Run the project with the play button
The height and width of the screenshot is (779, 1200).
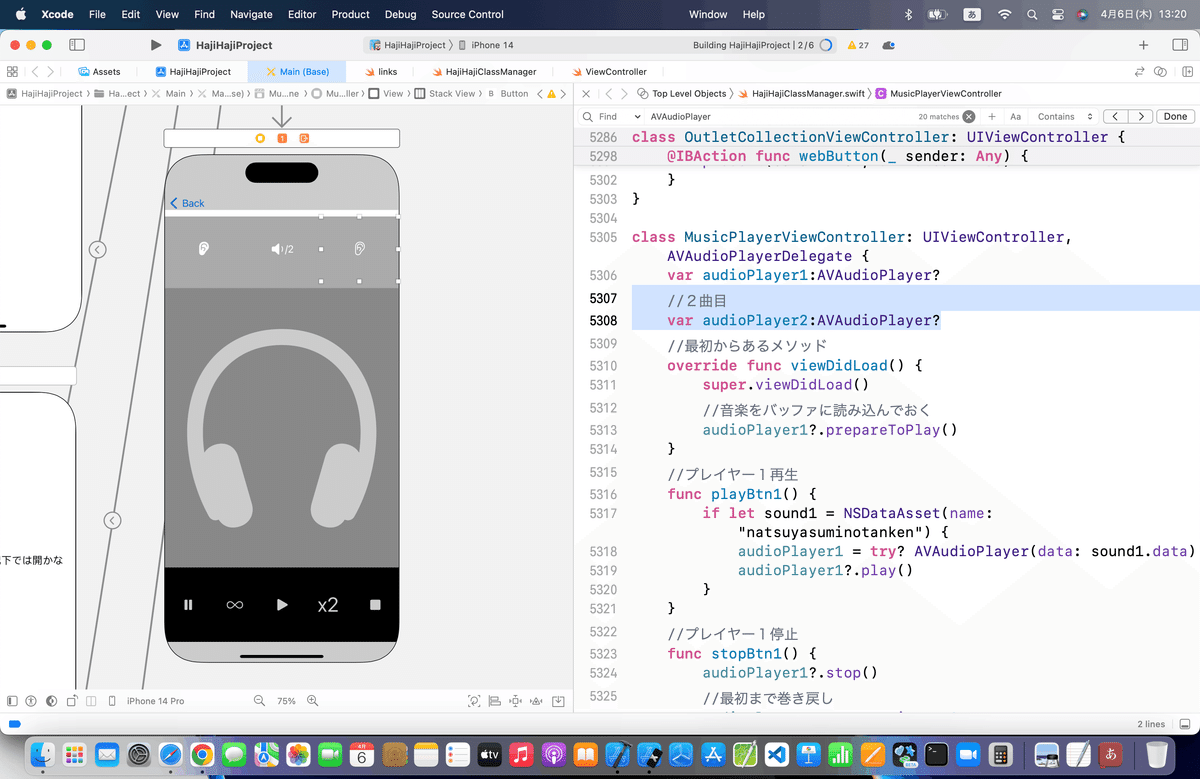[x=155, y=45]
